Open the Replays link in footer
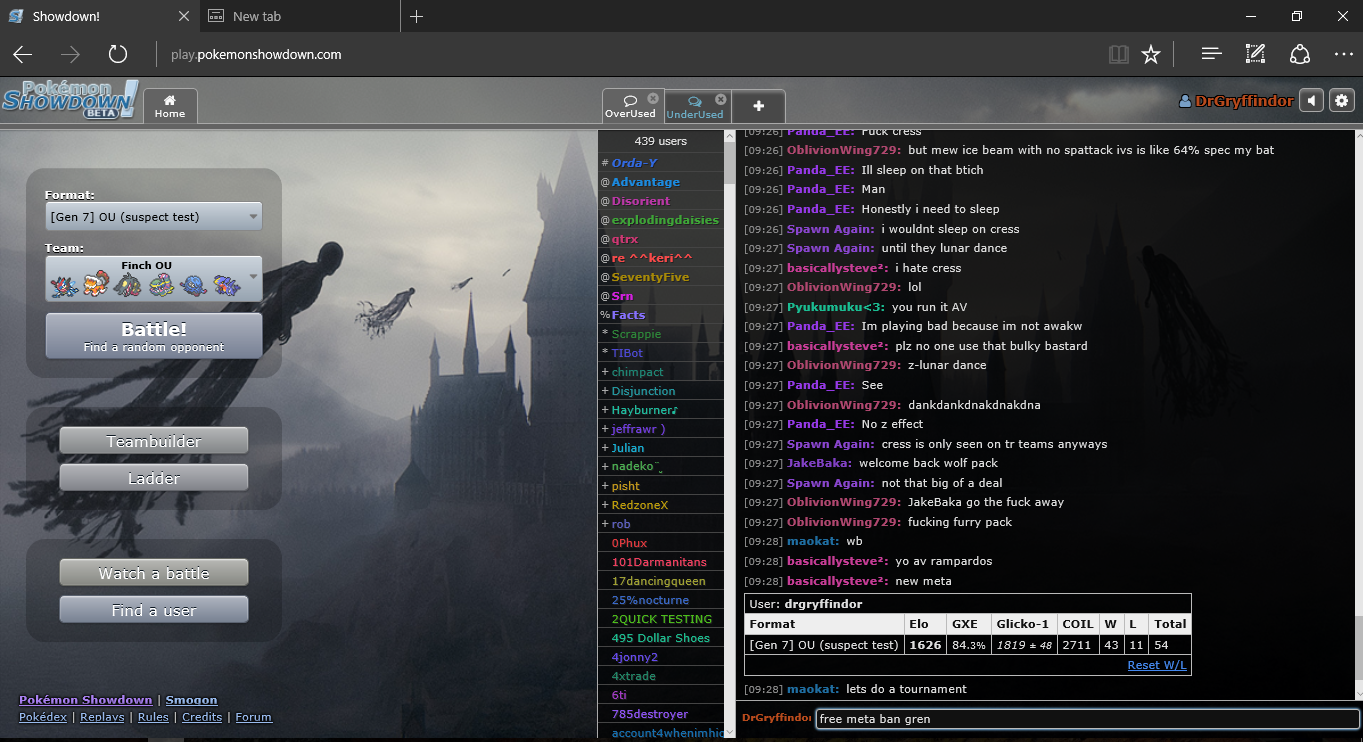The width and height of the screenshot is (1363, 742). (x=102, y=717)
